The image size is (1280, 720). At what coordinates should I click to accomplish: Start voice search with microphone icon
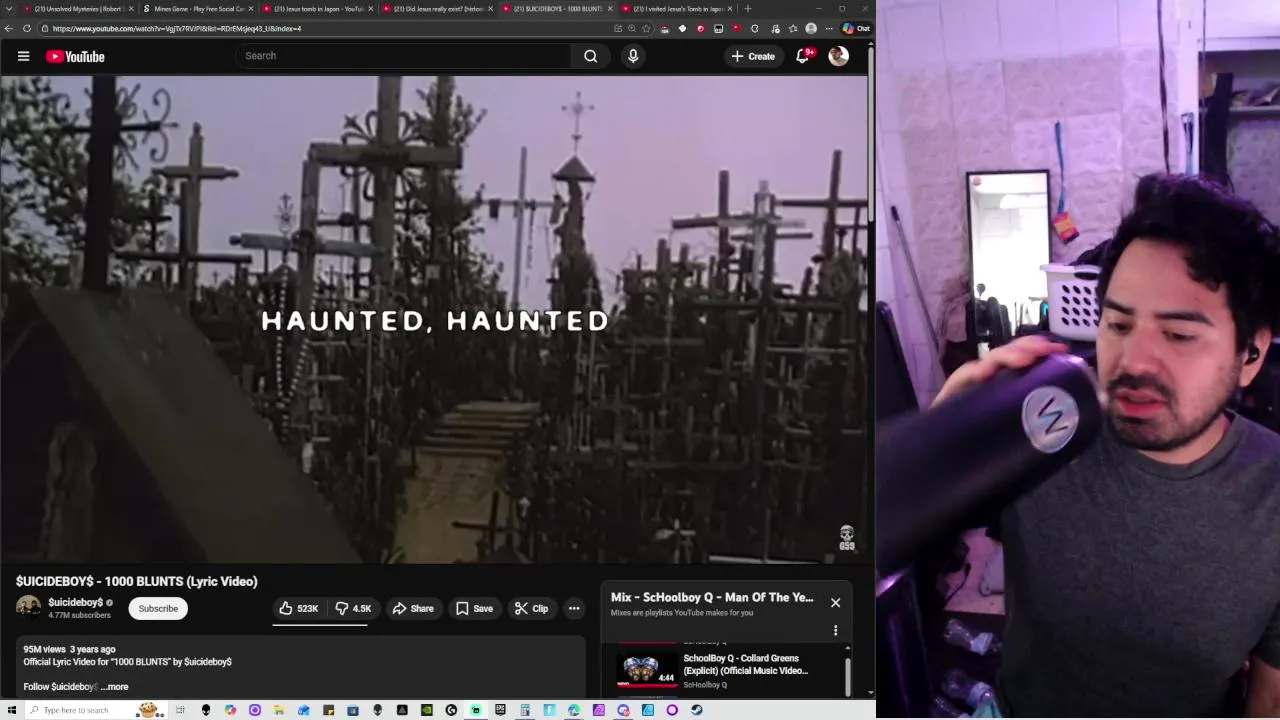(633, 56)
